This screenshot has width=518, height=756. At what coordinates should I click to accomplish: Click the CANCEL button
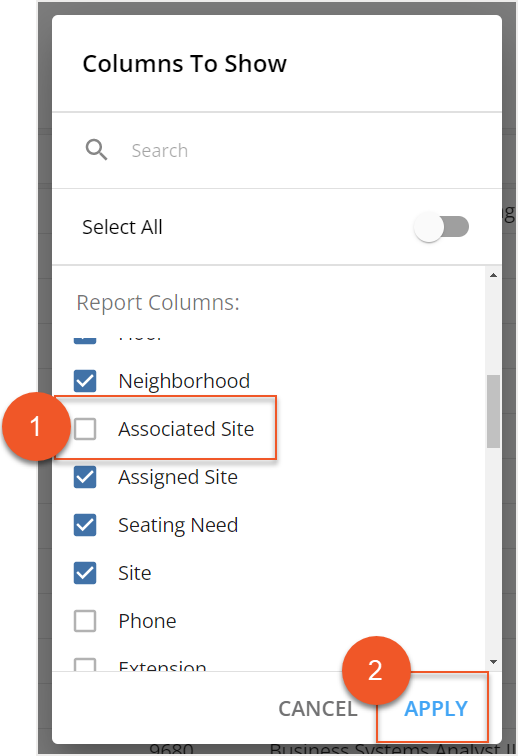318,709
